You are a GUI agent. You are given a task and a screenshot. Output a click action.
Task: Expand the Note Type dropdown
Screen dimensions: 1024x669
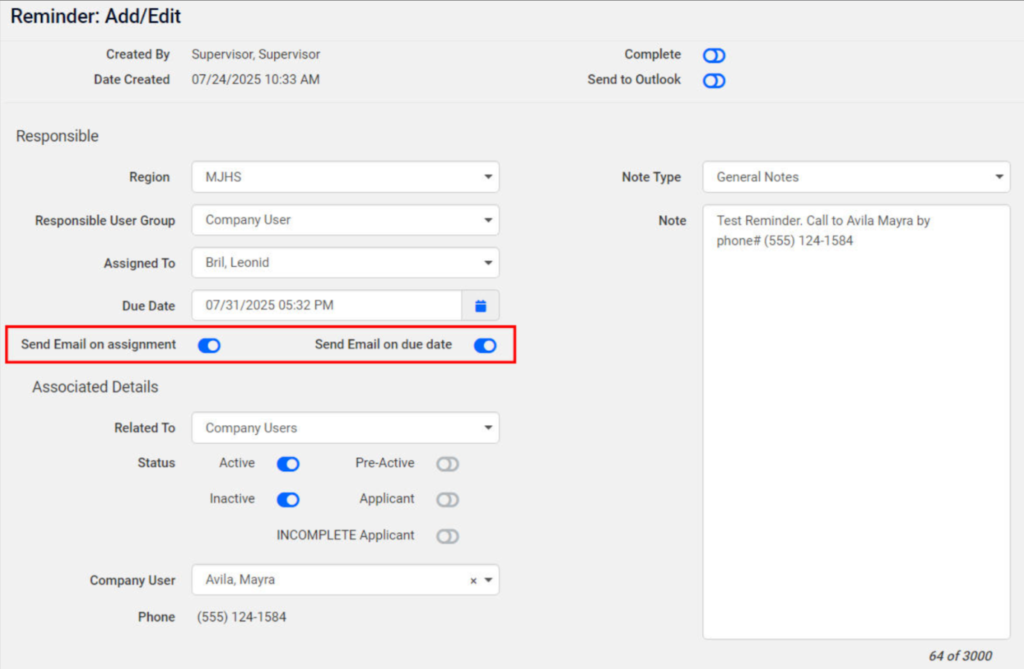[856, 177]
